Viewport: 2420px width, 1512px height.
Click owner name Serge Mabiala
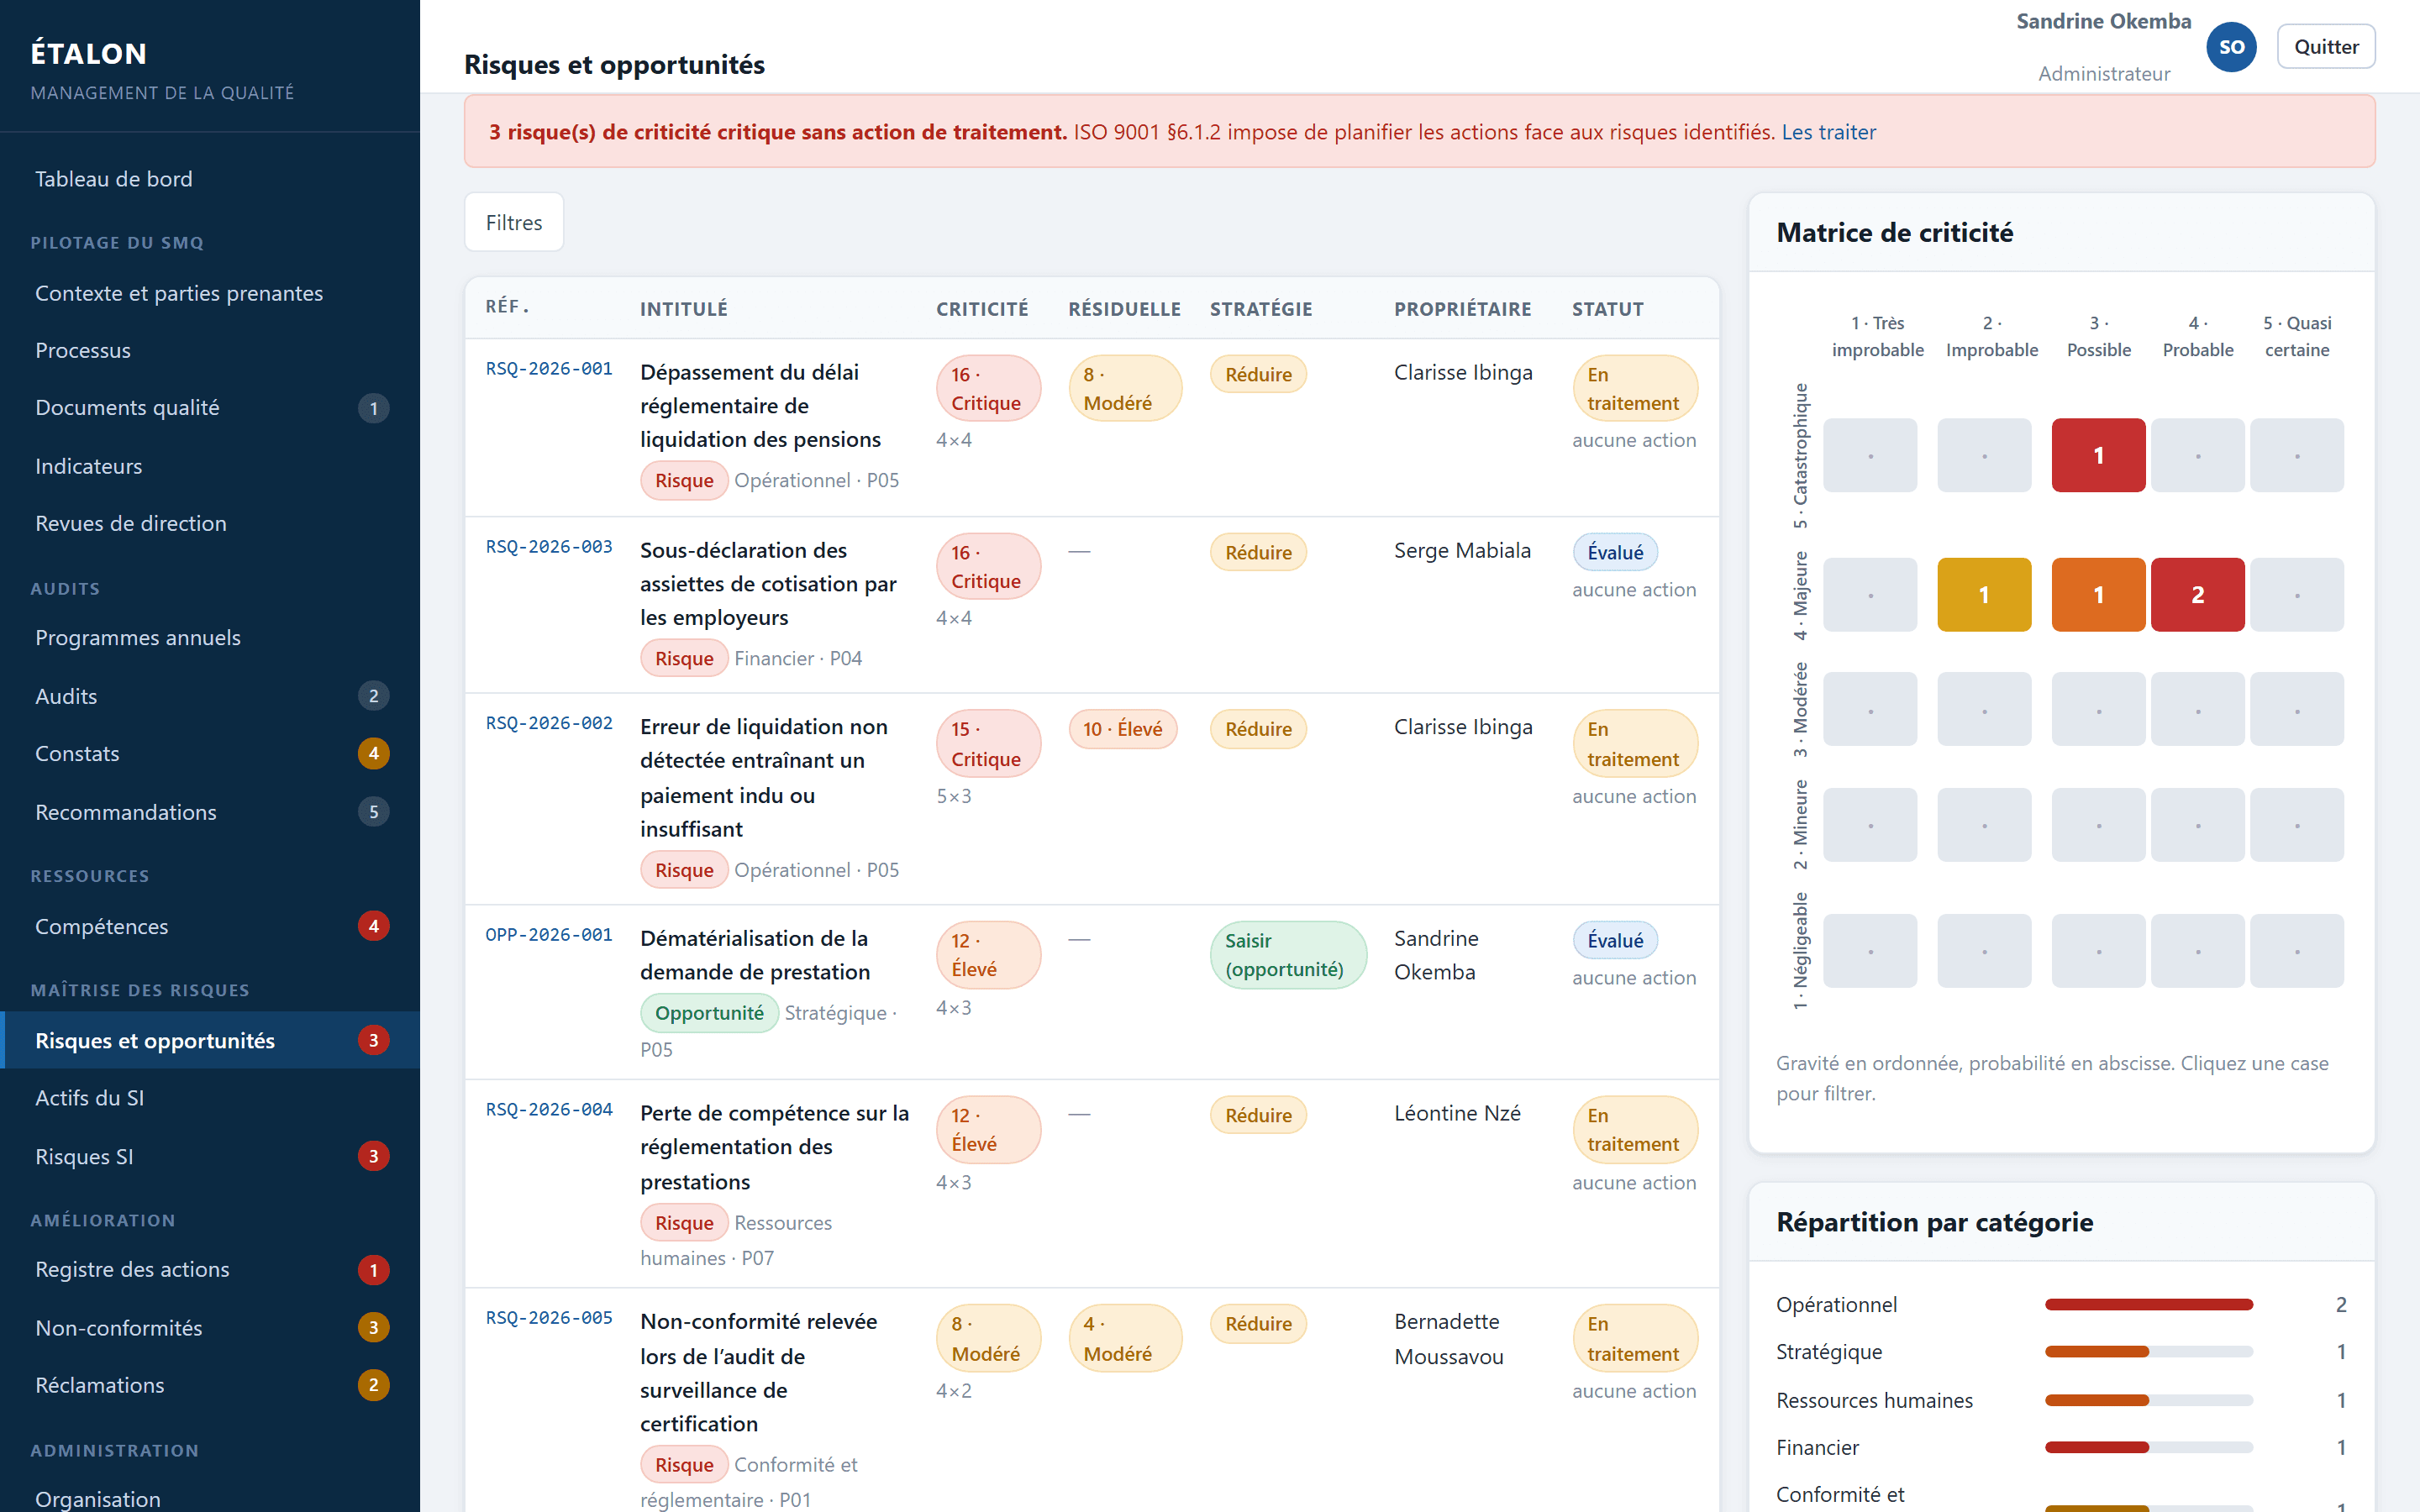[x=1462, y=550]
